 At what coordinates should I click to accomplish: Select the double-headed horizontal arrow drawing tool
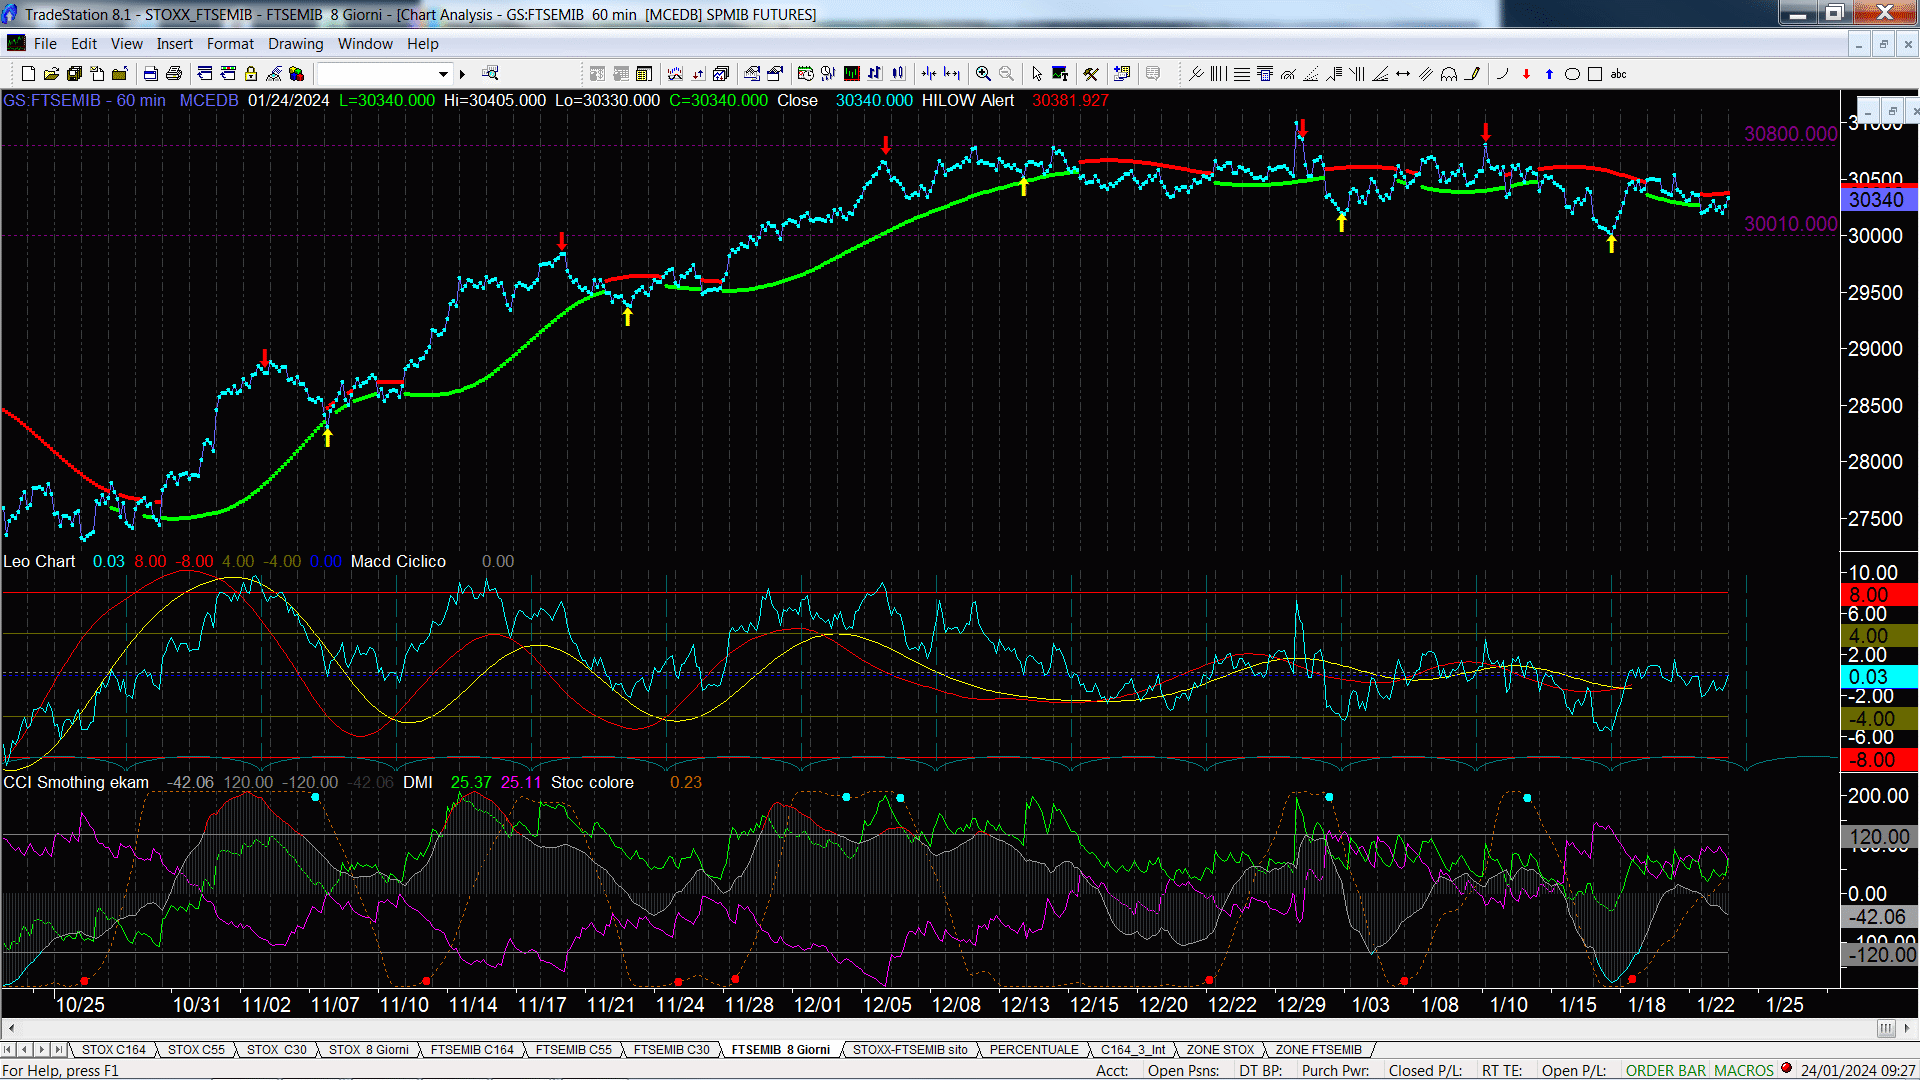coord(1403,73)
